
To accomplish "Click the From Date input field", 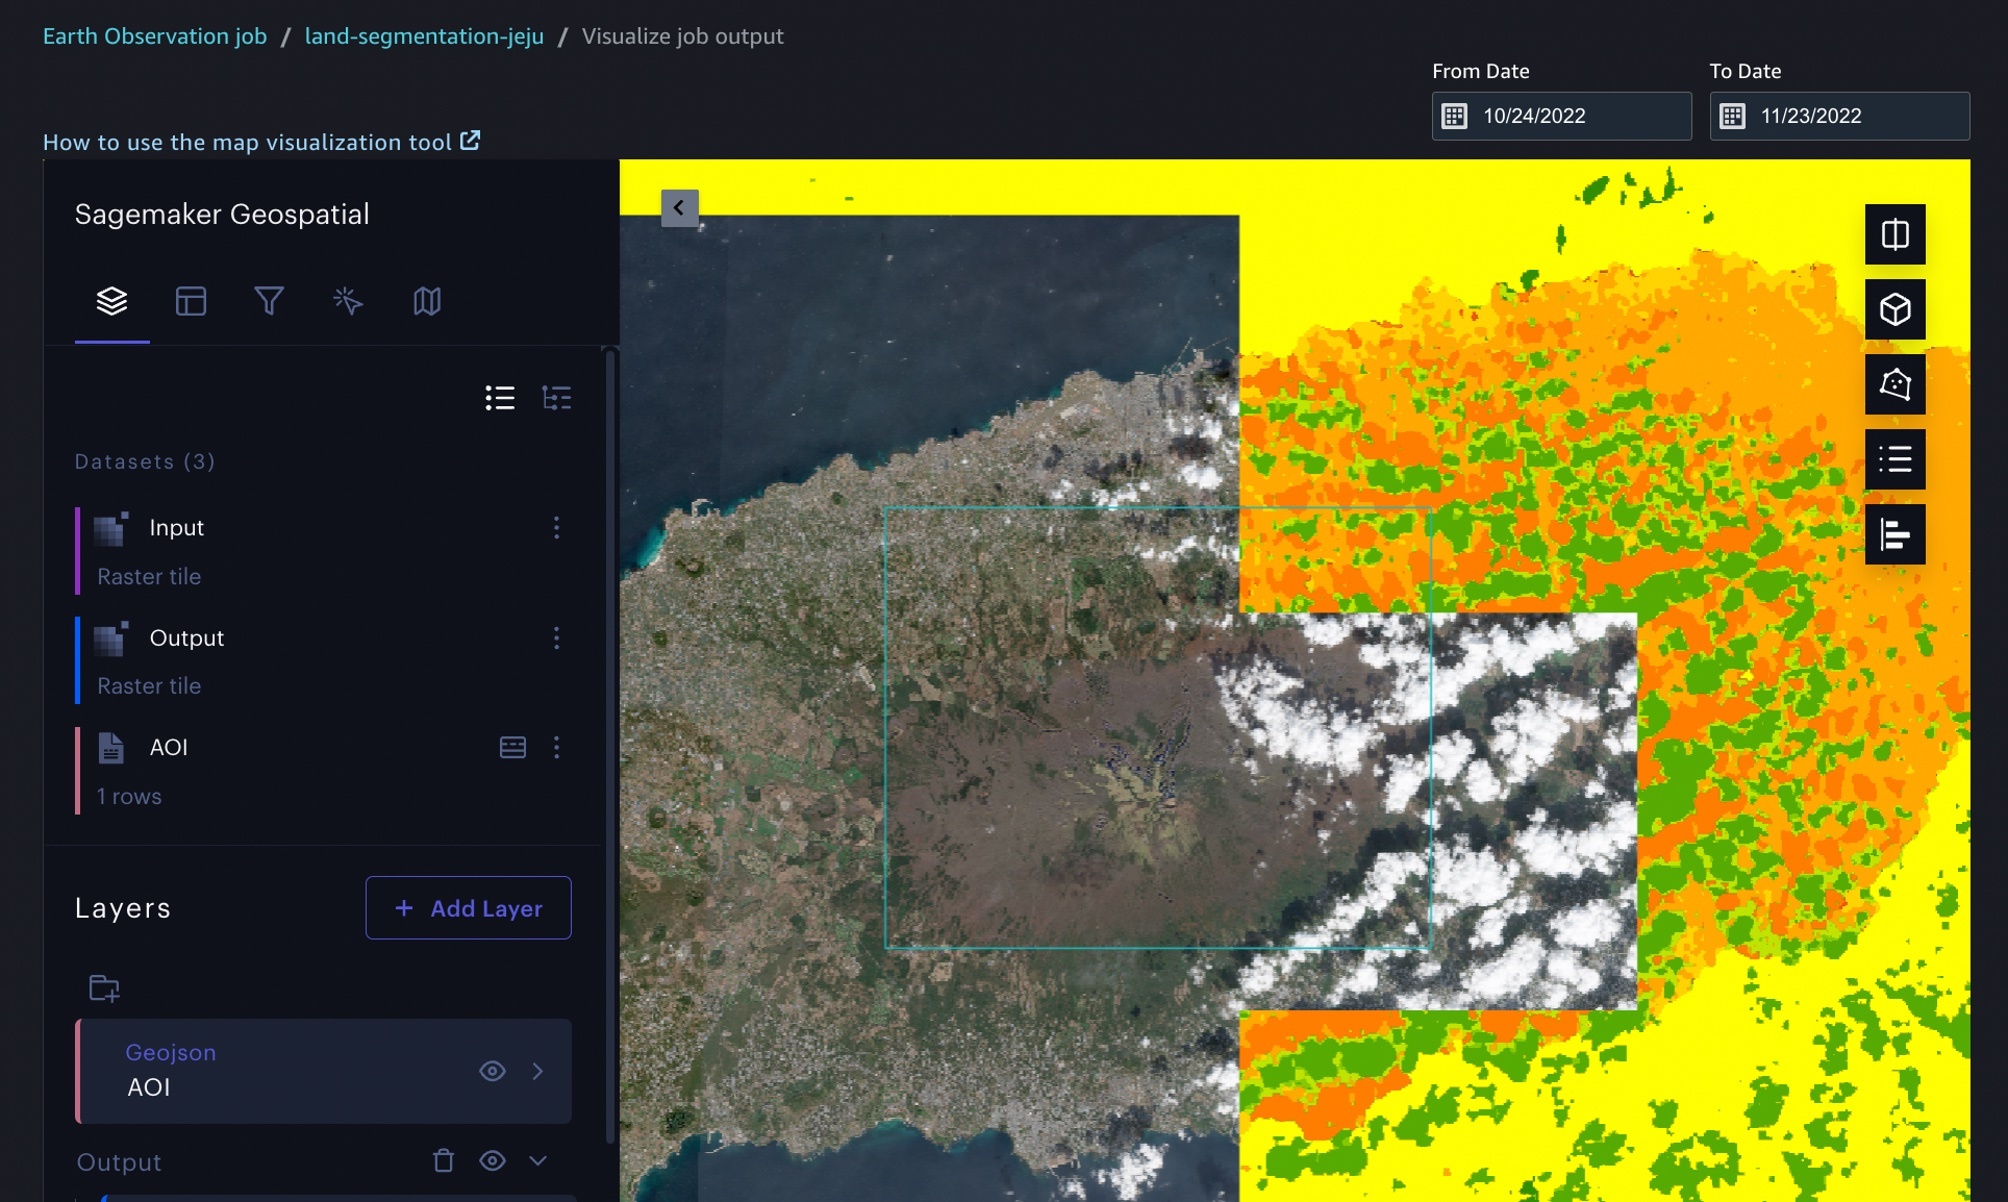I will click(1561, 116).
